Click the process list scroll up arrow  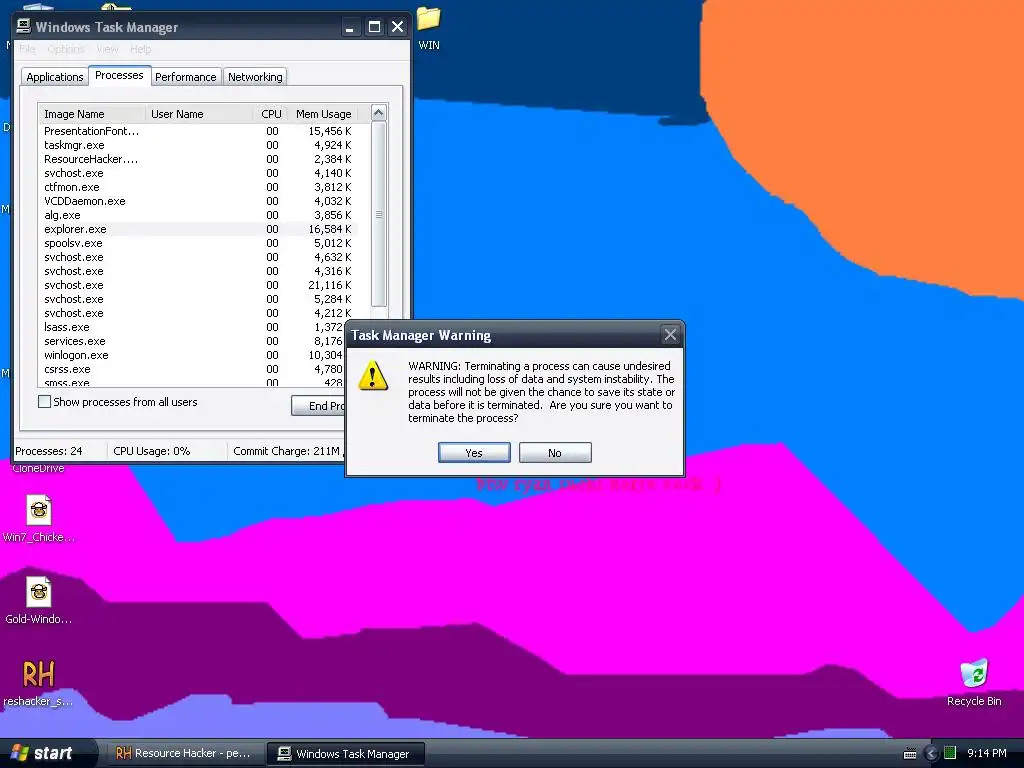(379, 113)
